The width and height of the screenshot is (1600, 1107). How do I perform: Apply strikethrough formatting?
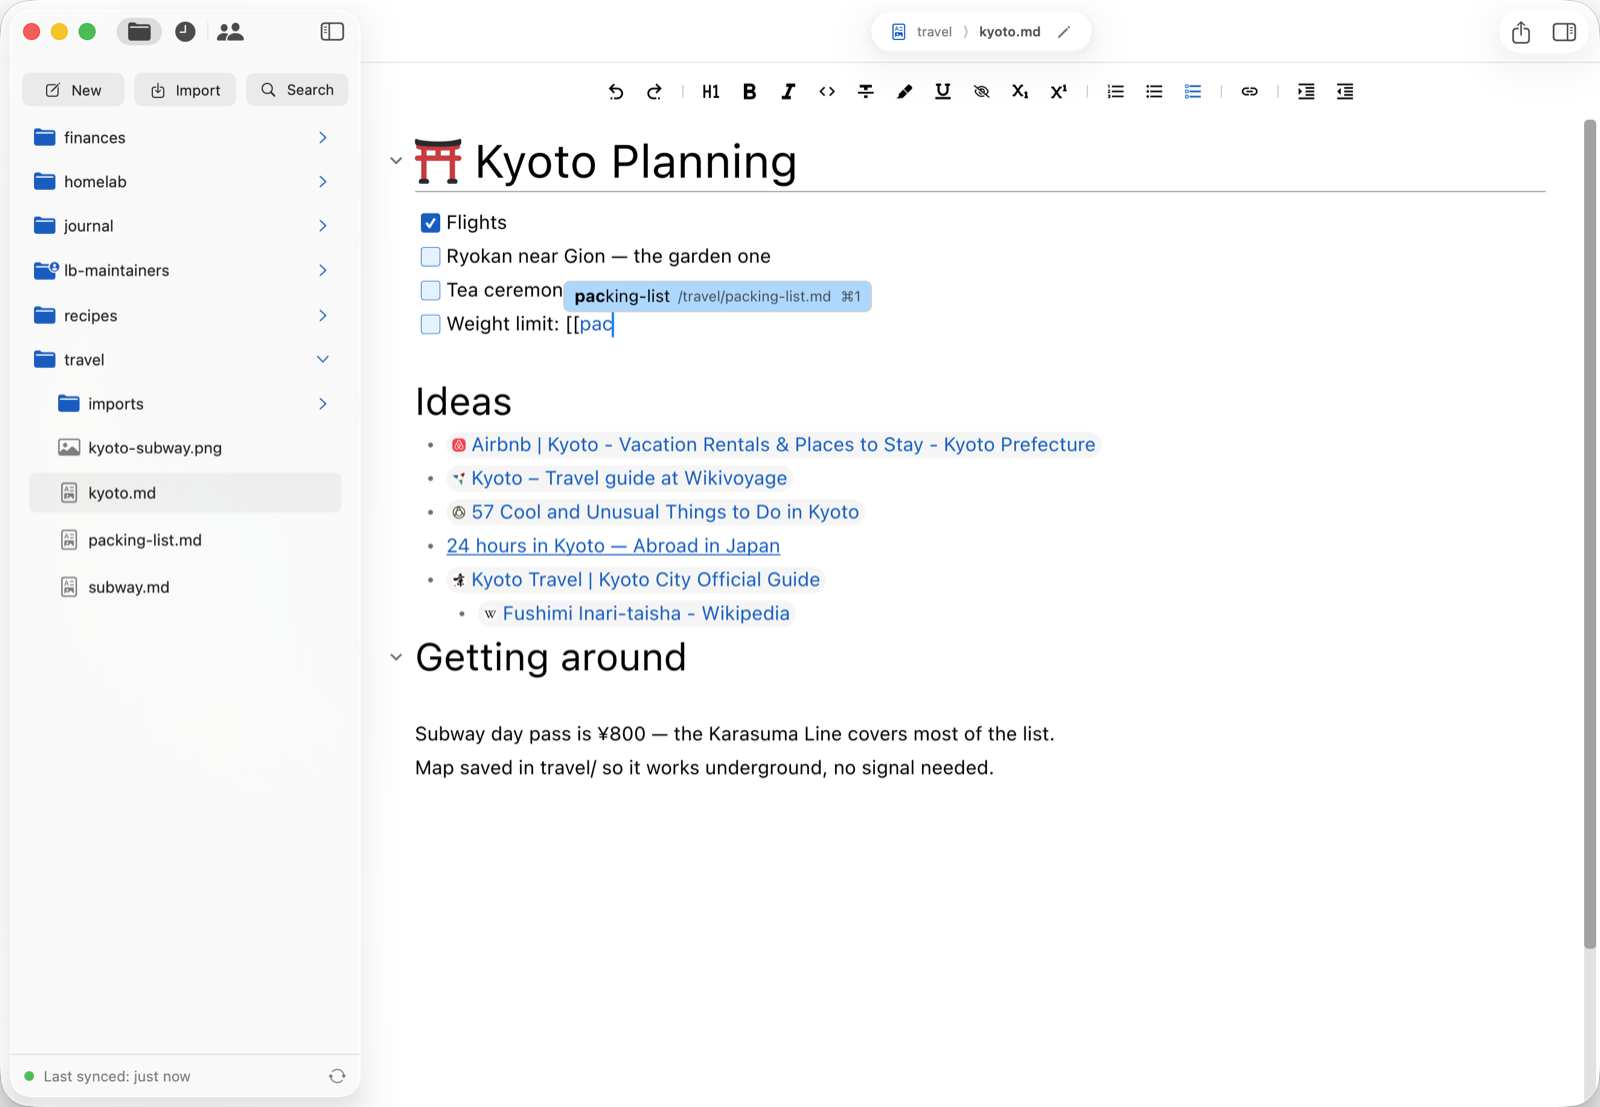(866, 91)
